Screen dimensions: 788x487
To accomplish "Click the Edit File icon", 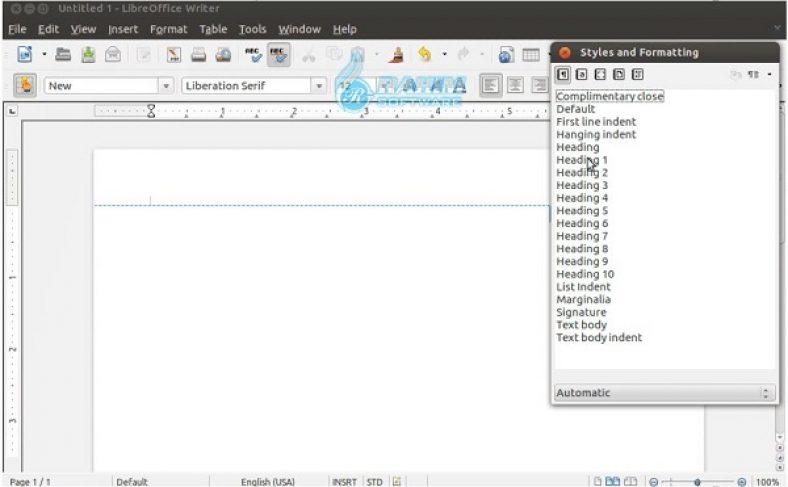I will point(144,54).
